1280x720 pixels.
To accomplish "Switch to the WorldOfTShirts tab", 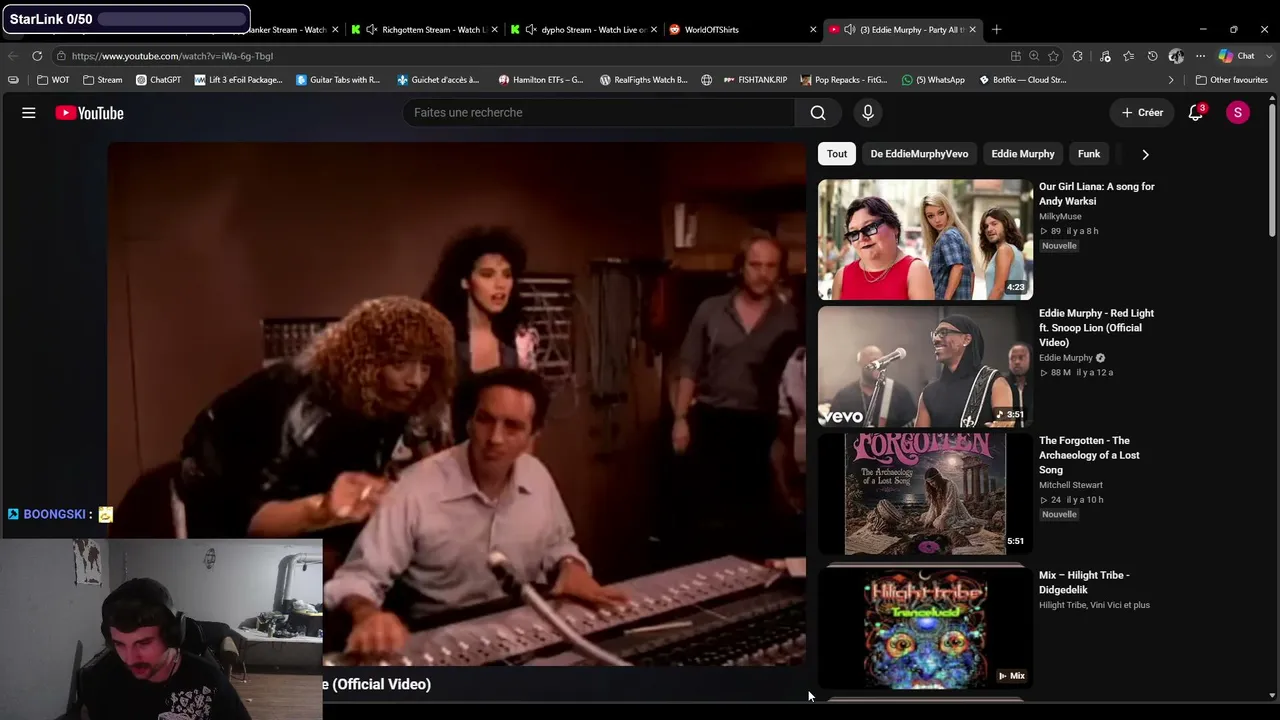I will 742,30.
